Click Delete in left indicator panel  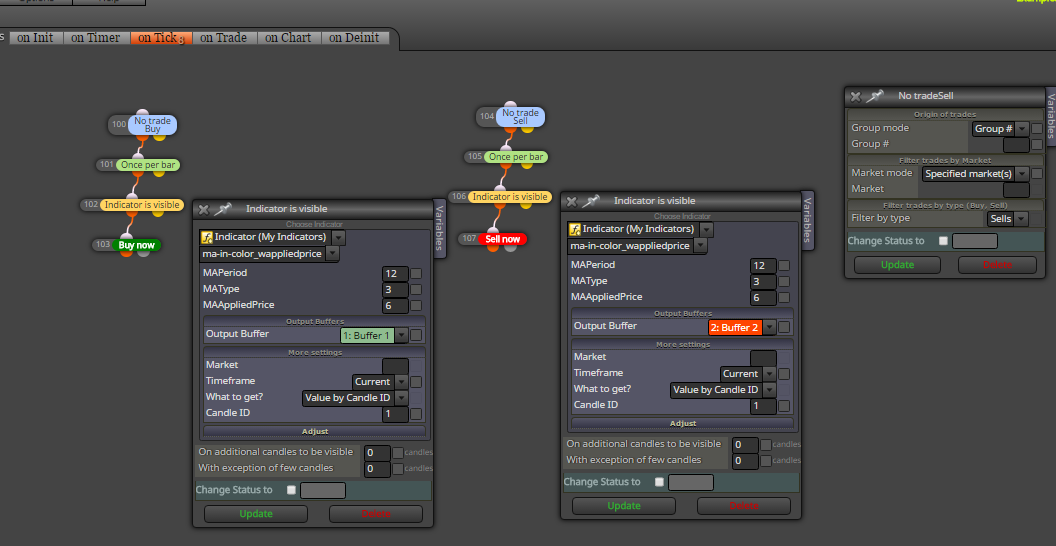(x=376, y=514)
